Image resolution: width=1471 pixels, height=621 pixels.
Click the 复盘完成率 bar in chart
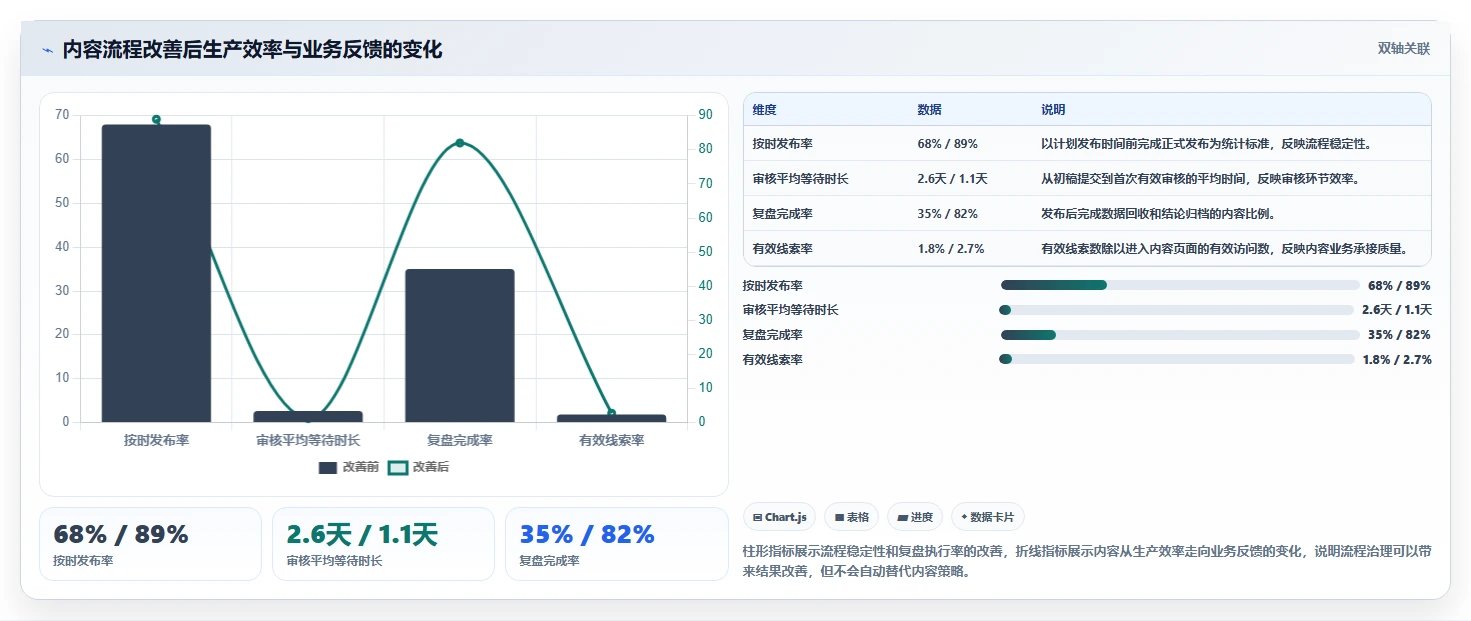click(x=460, y=345)
